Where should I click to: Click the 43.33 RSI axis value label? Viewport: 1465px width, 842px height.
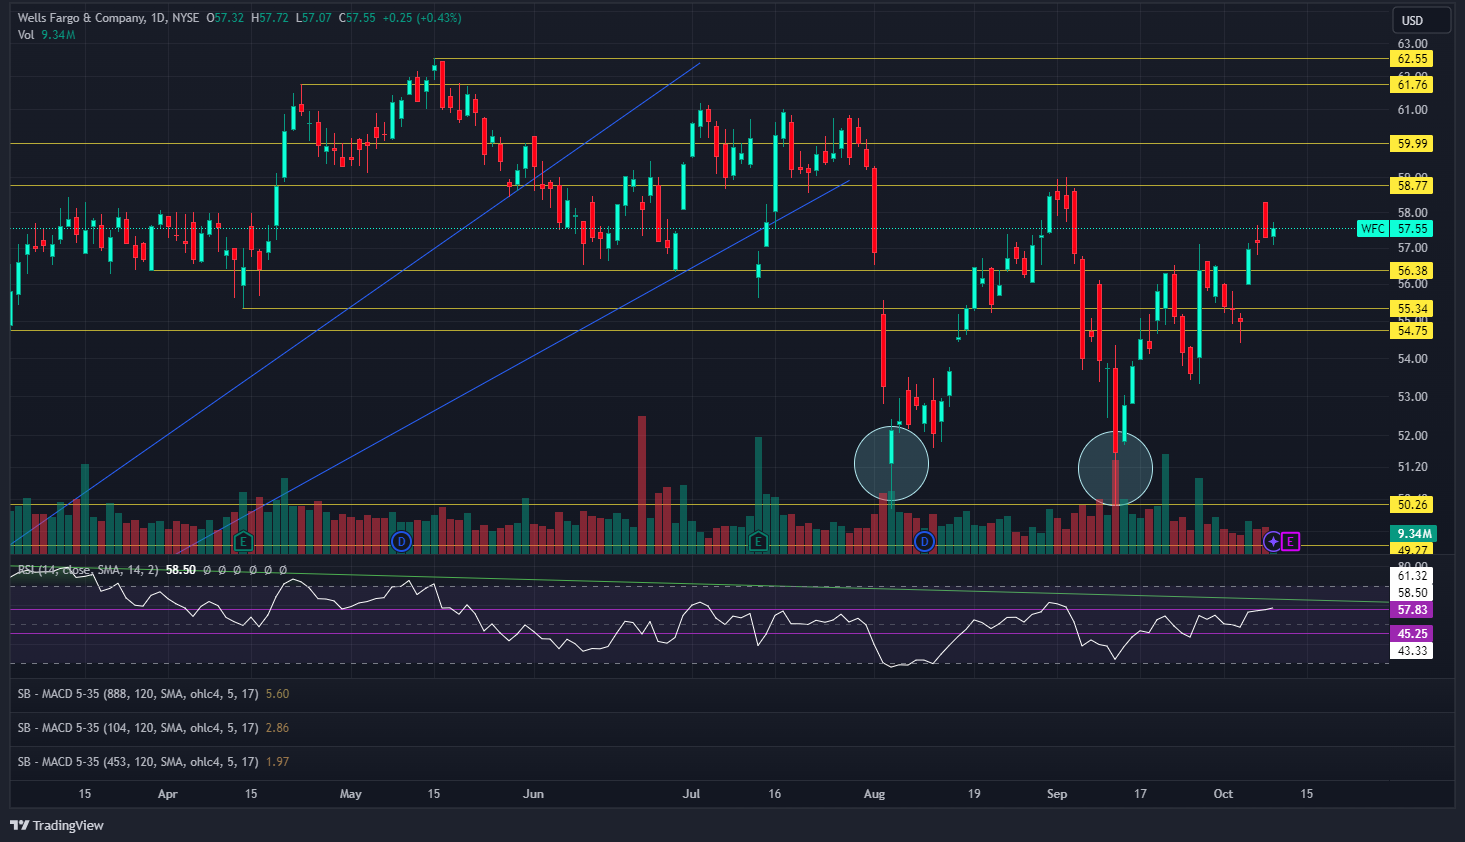(1412, 651)
